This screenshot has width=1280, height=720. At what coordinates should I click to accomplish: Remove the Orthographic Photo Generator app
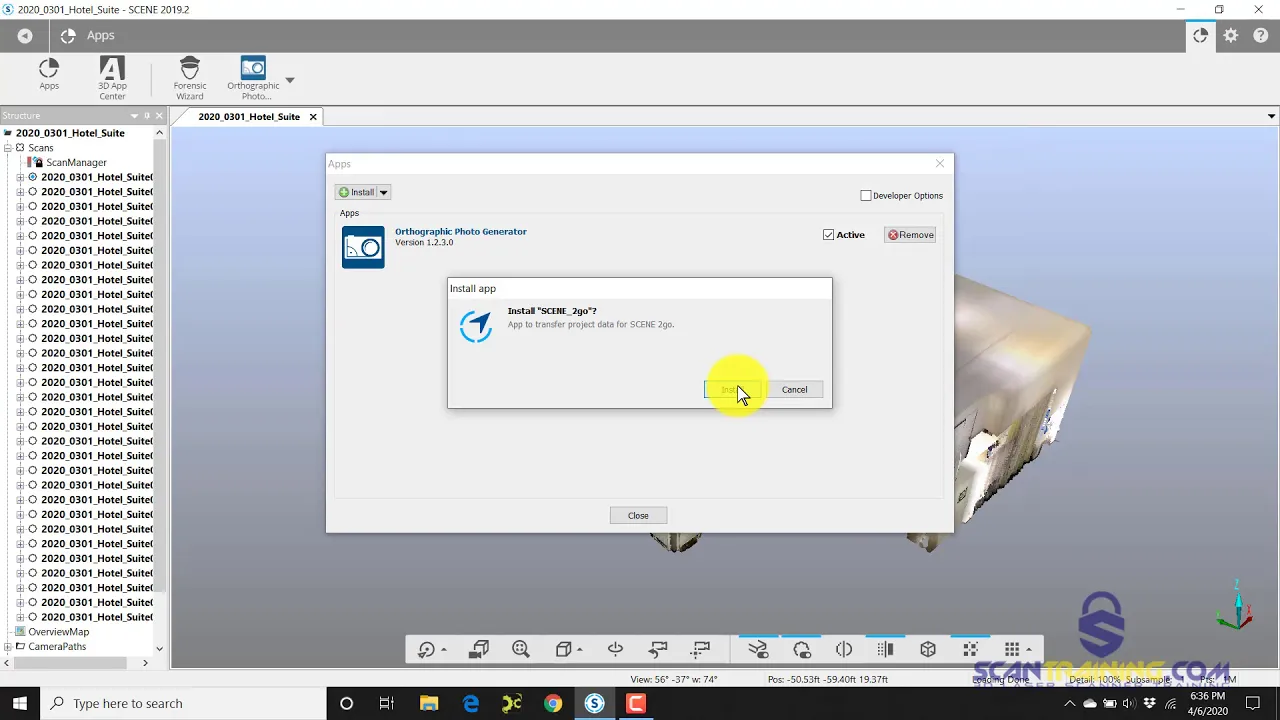[x=910, y=235]
